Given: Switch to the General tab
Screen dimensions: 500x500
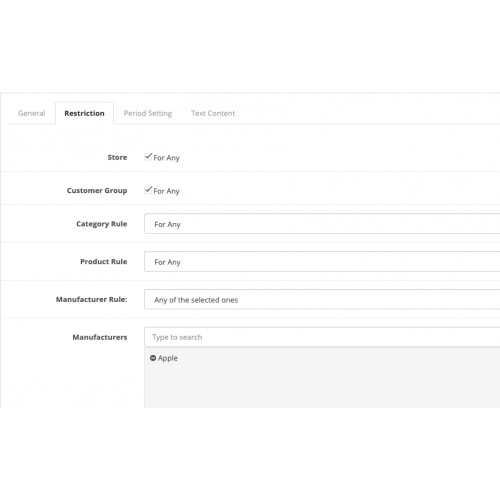Looking at the screenshot, I should tap(32, 113).
